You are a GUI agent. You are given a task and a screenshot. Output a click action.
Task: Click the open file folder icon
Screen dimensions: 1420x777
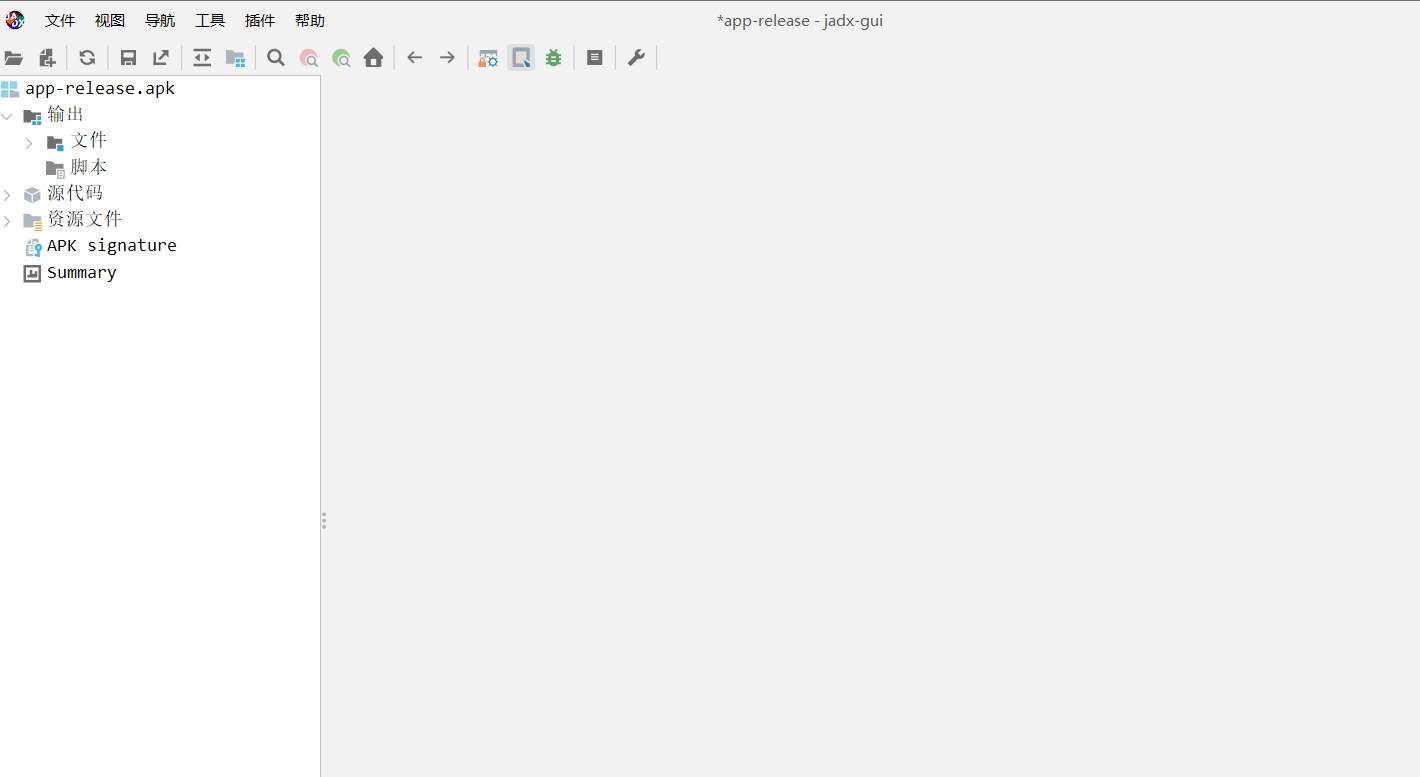tap(14, 58)
